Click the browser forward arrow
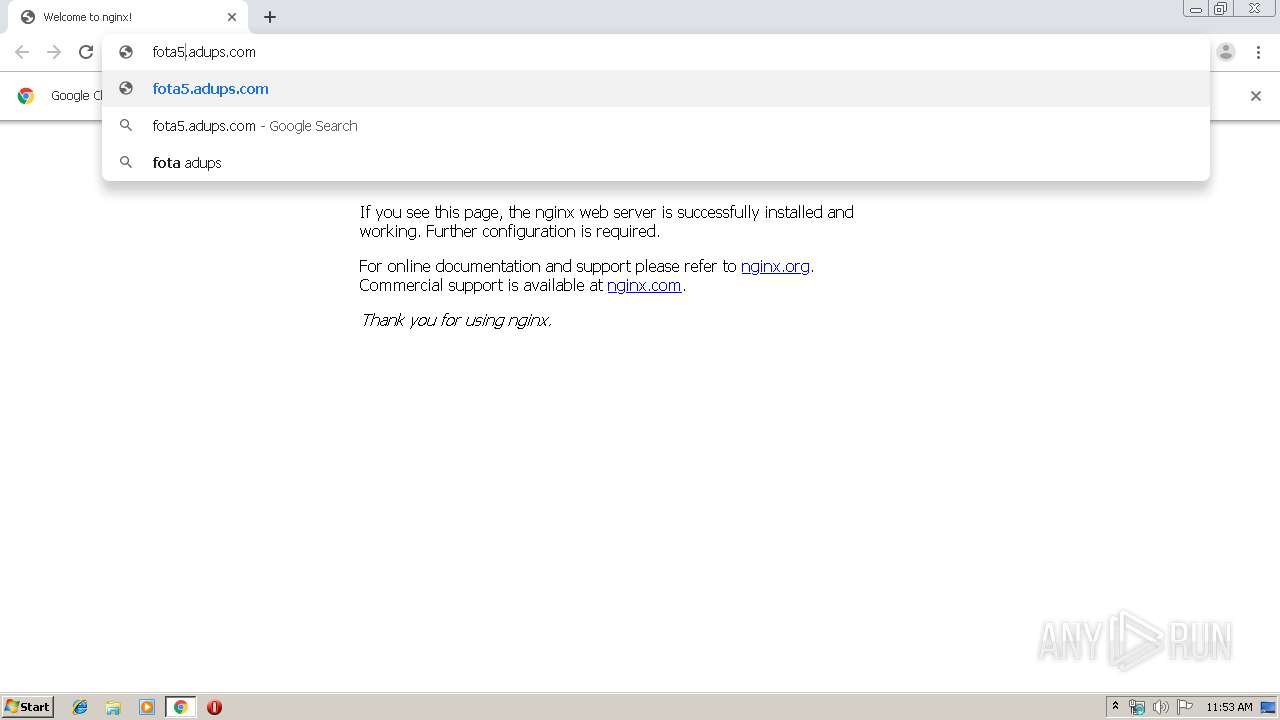 (x=54, y=52)
